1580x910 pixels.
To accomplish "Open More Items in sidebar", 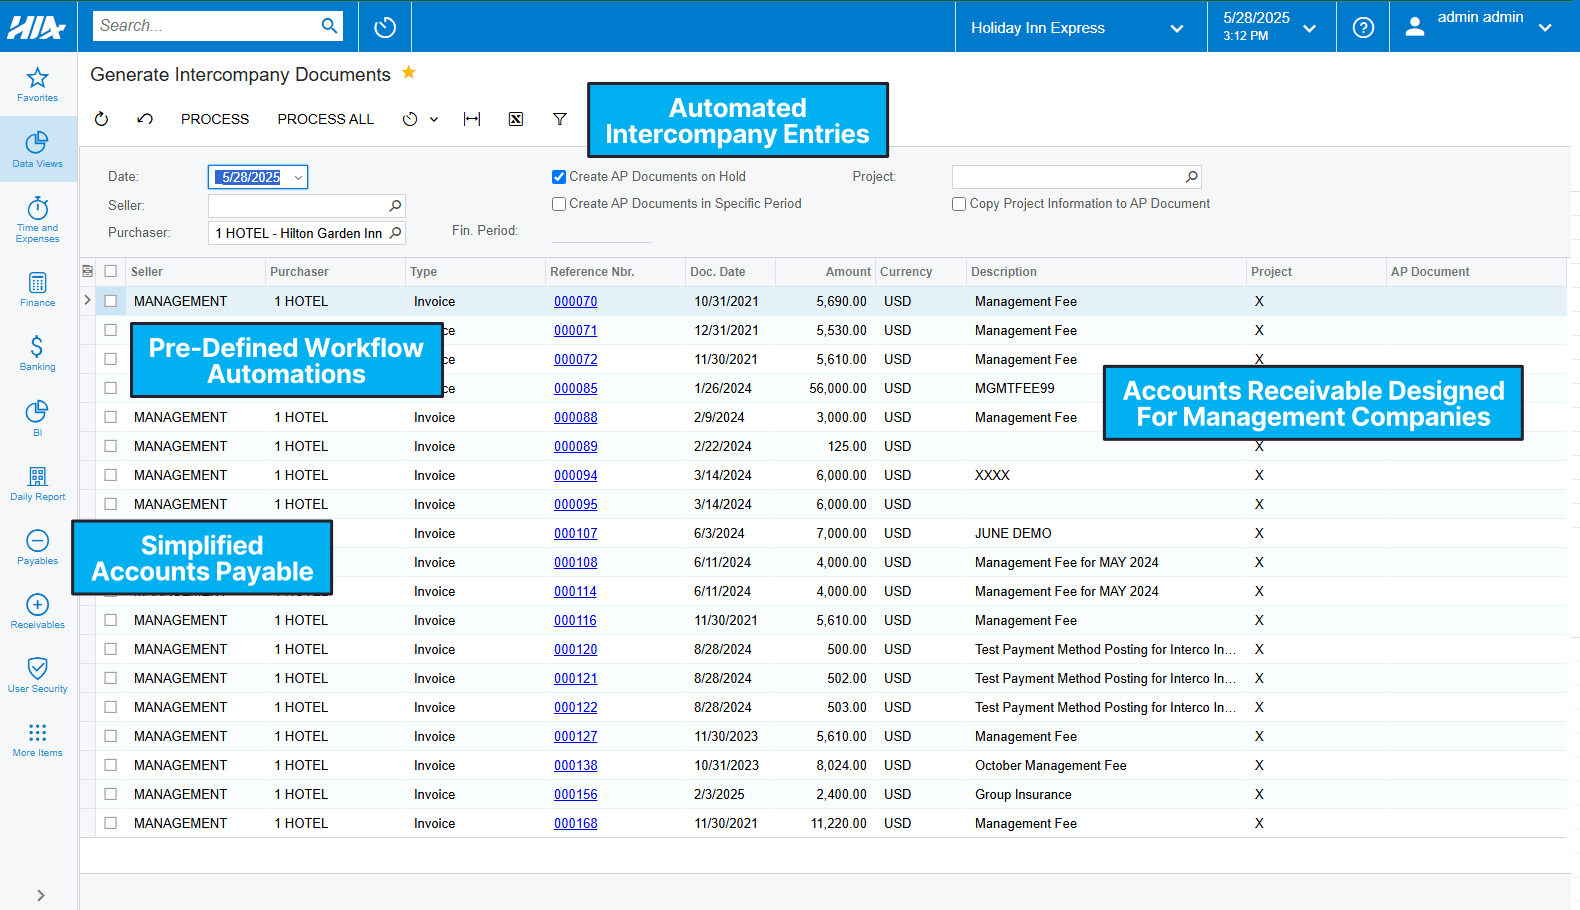I will [37, 739].
